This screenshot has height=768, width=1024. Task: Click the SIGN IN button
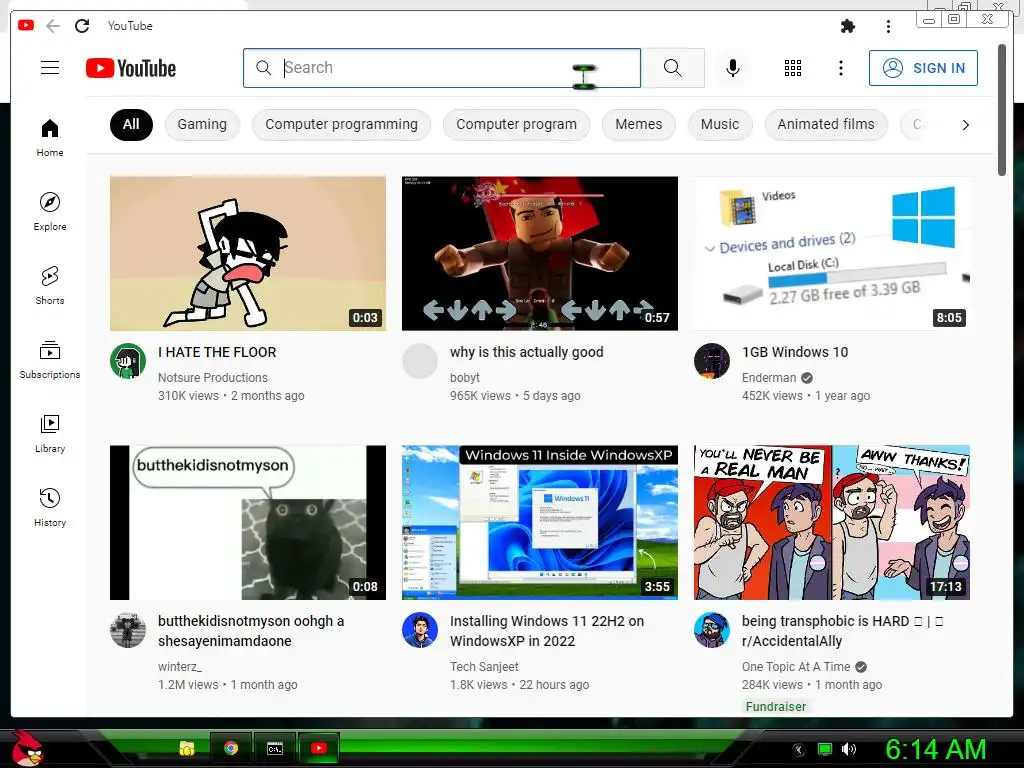click(x=923, y=68)
